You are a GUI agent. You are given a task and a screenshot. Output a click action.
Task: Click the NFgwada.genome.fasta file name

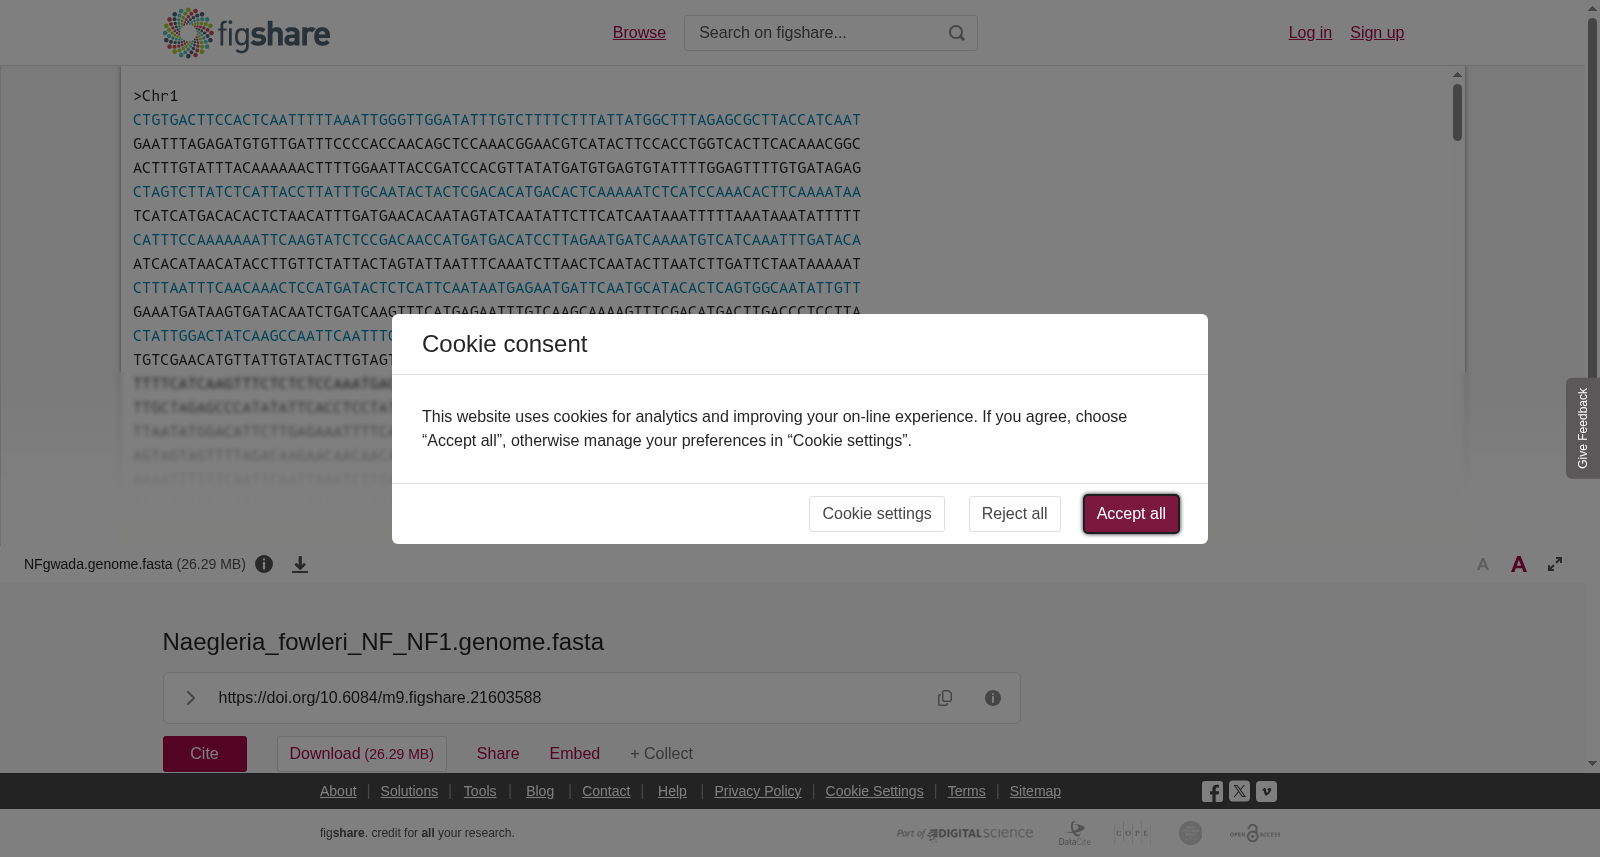98,564
